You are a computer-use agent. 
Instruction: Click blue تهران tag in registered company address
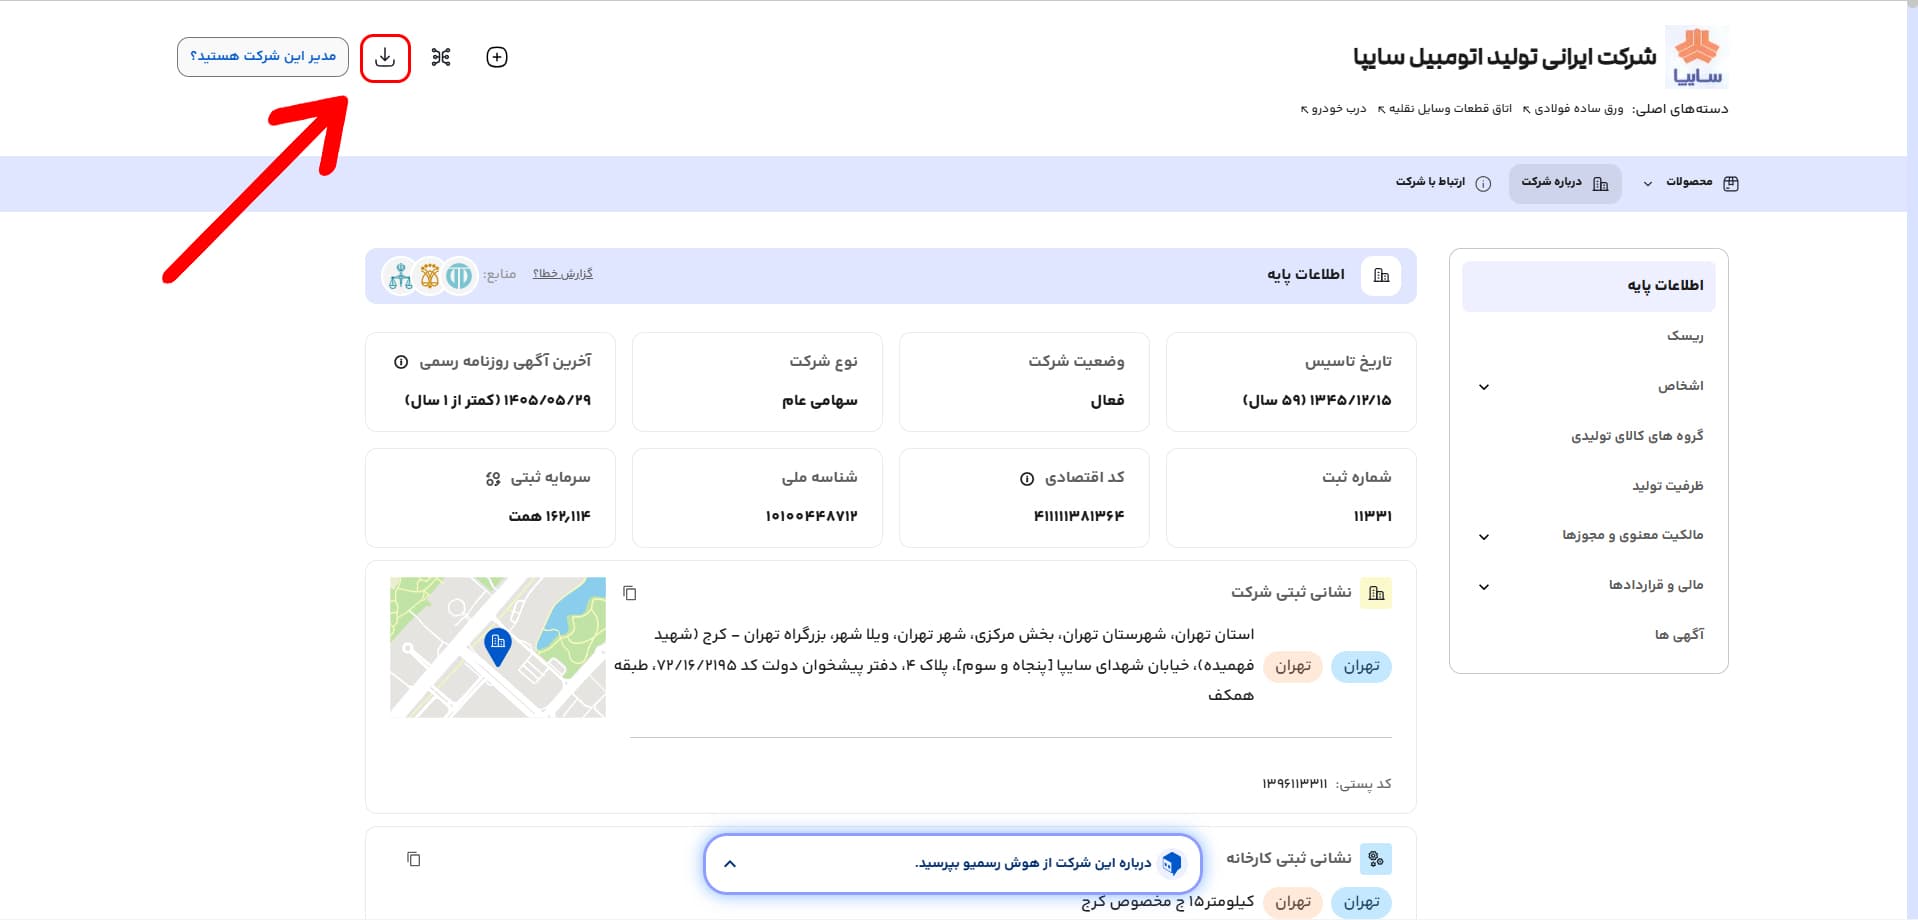coord(1361,667)
